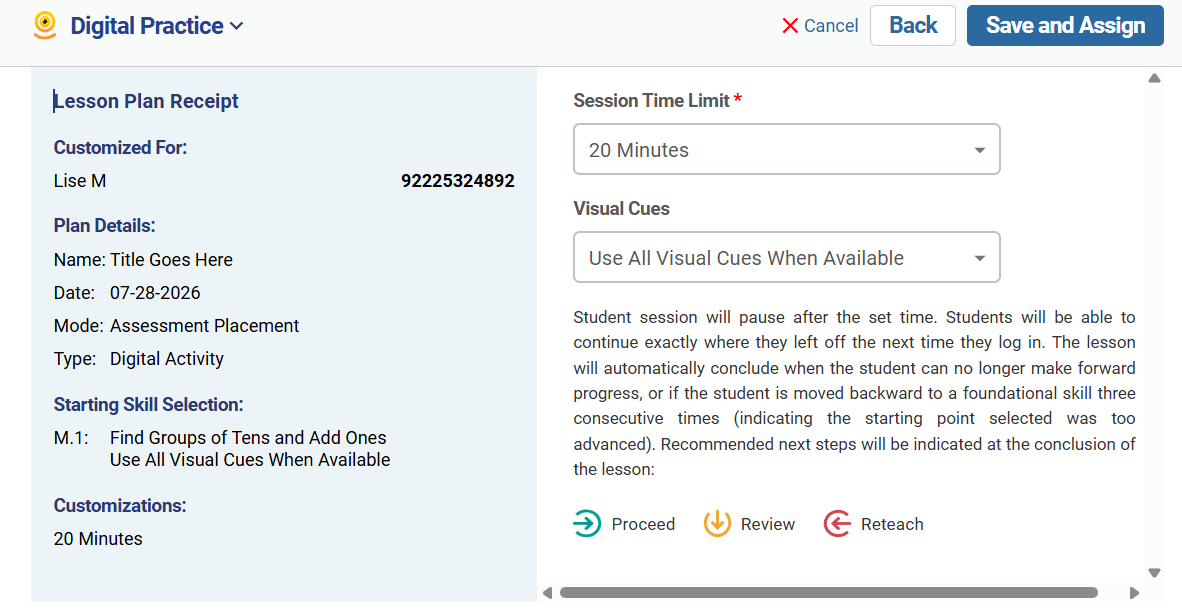Click the horizontal scrollbar thumb
The image size is (1182, 616).
tap(828, 593)
